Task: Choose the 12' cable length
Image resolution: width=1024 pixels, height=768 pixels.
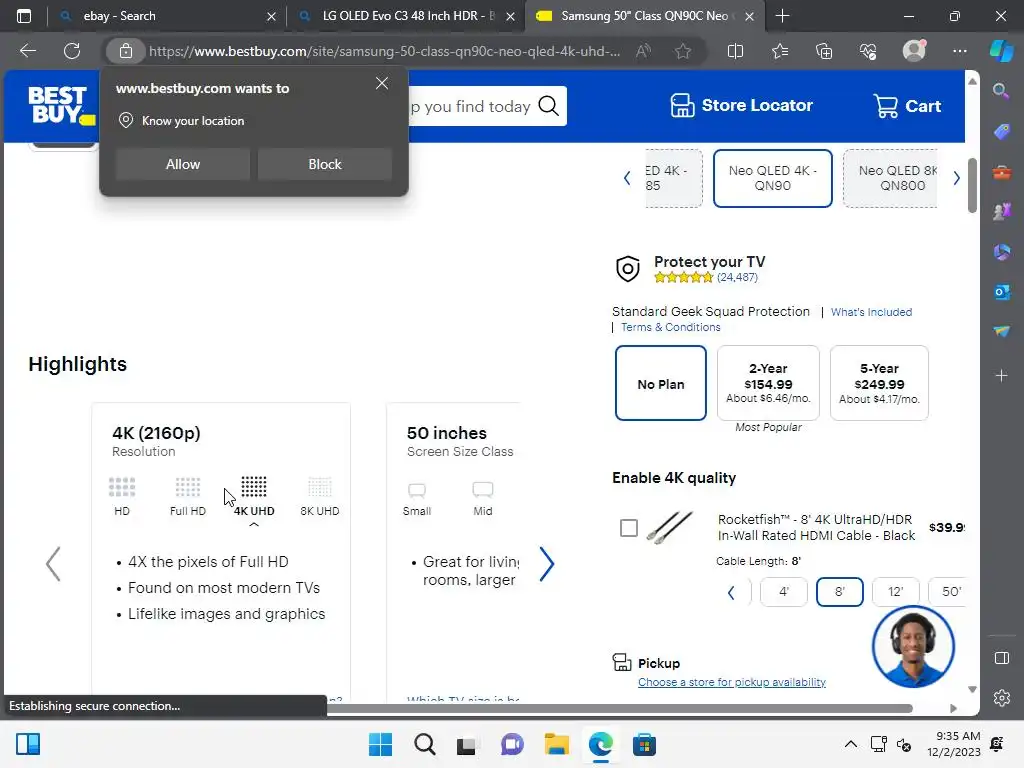Action: pos(895,592)
